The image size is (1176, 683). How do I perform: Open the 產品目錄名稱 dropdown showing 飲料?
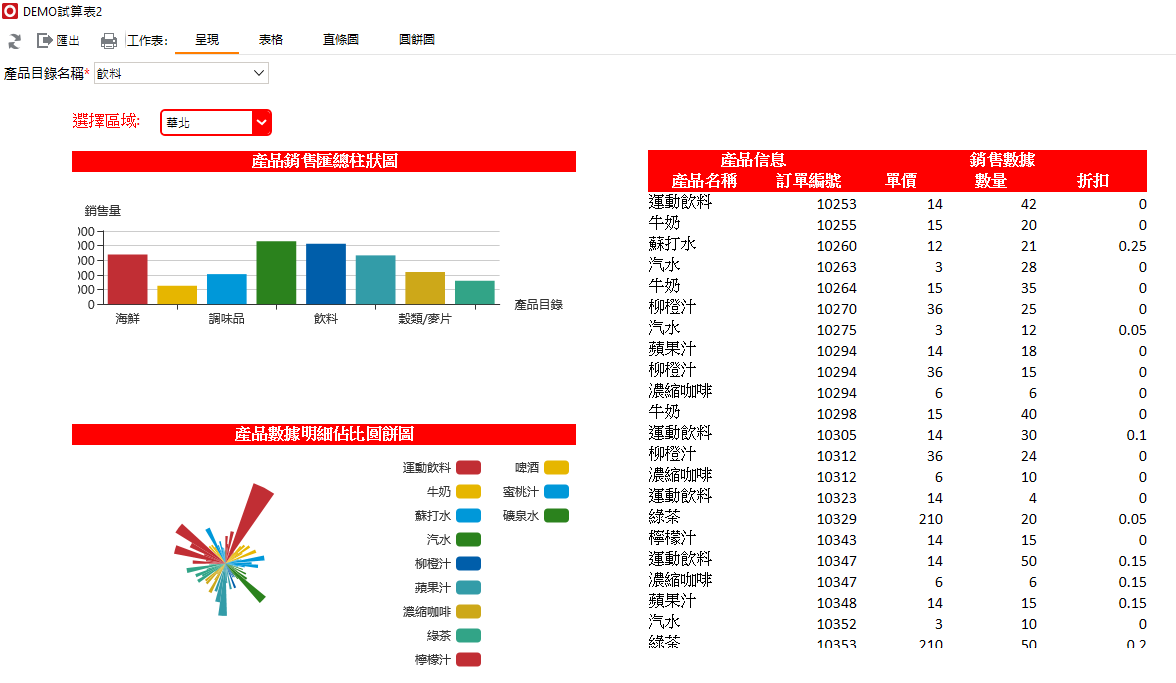181,73
